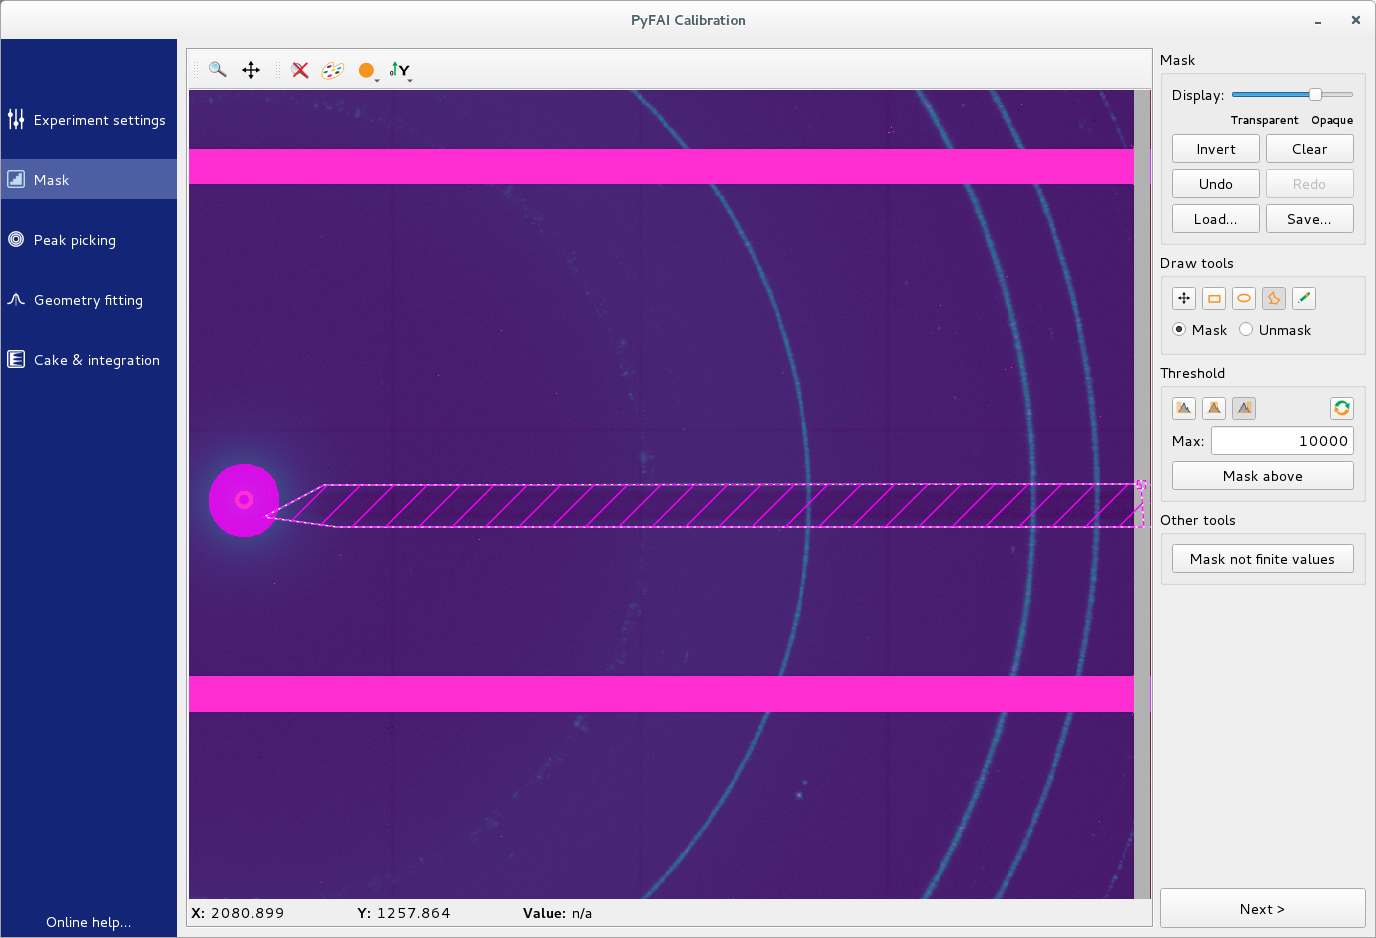Adjust the mask Display transparency slider
Image resolution: width=1376 pixels, height=938 pixels.
click(x=1315, y=94)
